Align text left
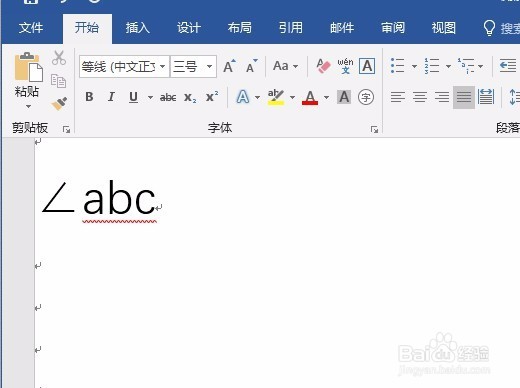This screenshot has width=520, height=388. point(398,97)
